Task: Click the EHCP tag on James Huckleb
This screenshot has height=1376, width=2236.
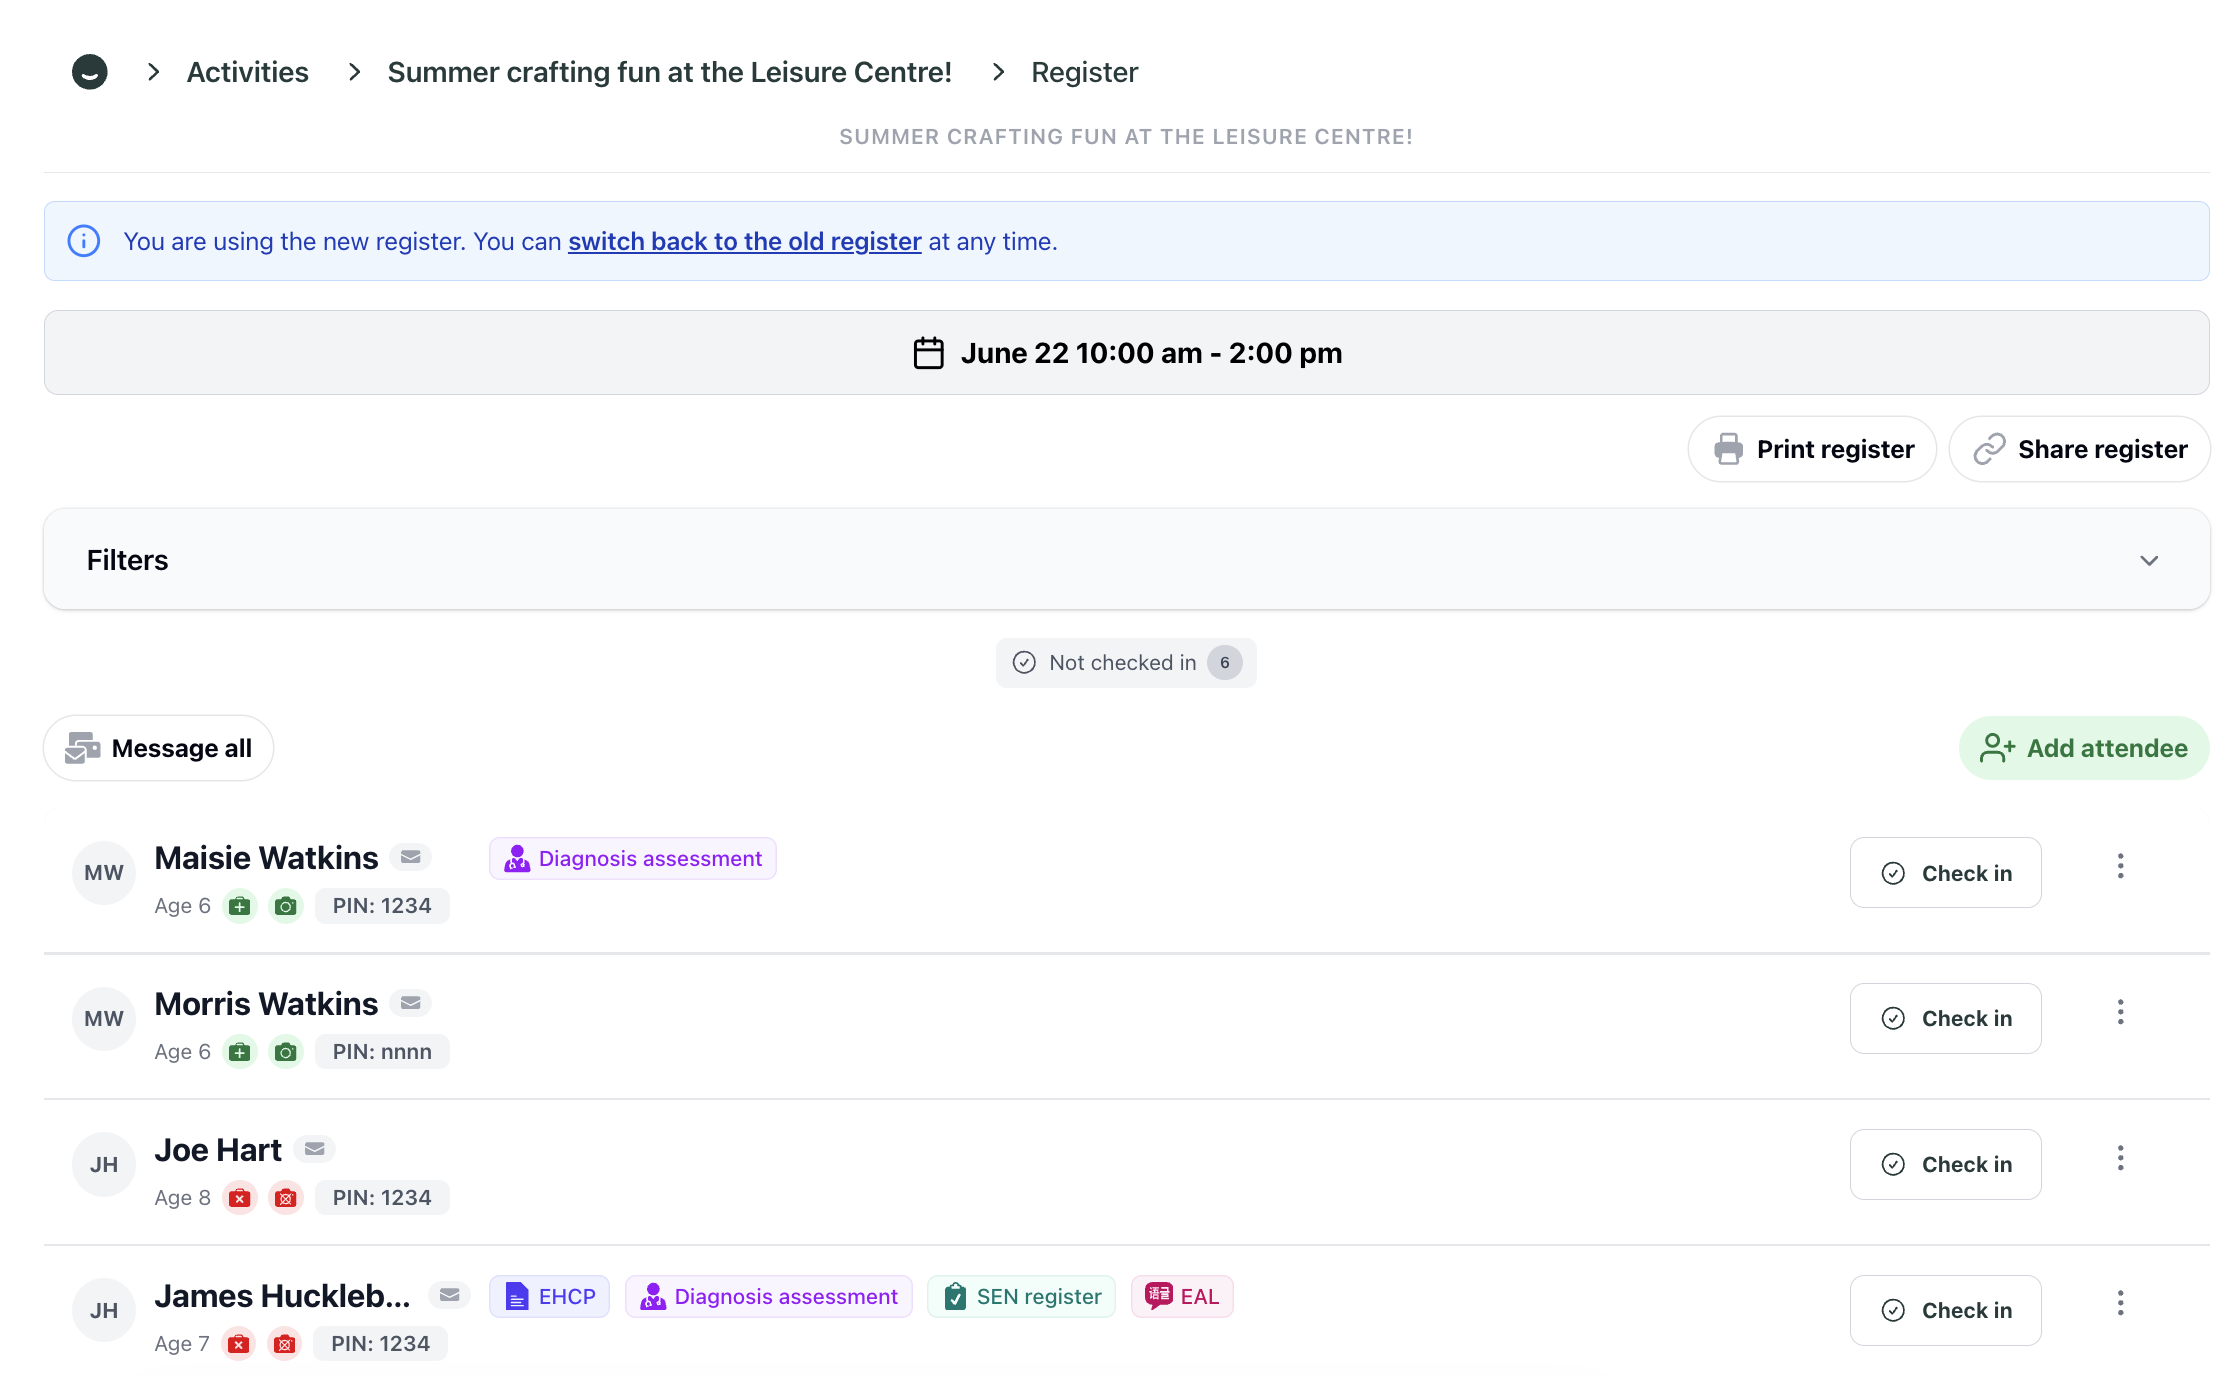Action: pos(550,1297)
